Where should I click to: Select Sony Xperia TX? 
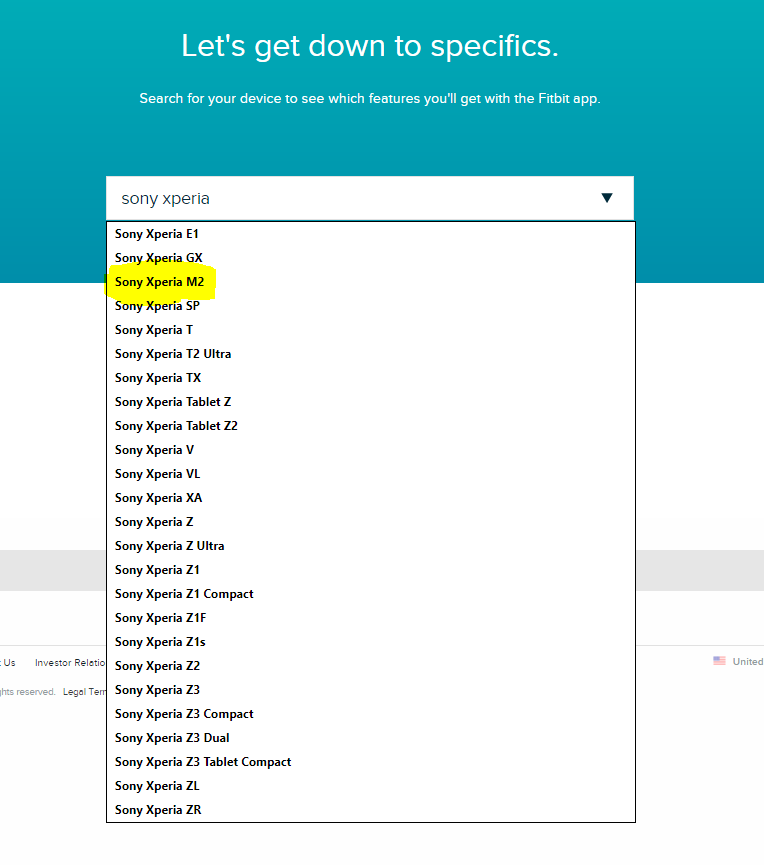371,378
